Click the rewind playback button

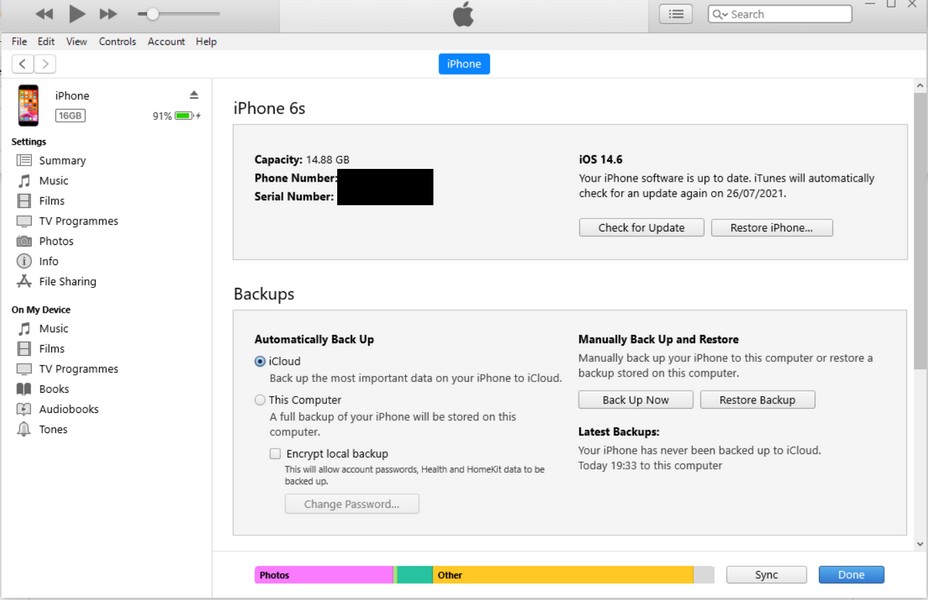click(x=44, y=14)
